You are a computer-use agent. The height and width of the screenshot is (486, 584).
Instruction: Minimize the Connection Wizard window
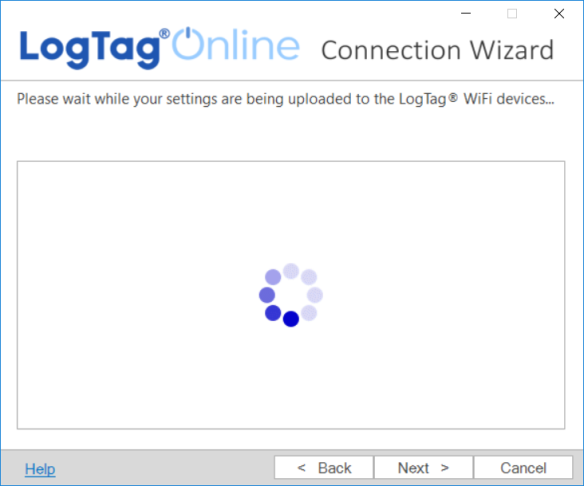[466, 14]
